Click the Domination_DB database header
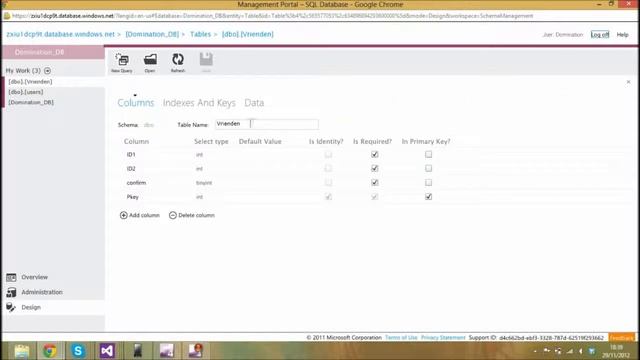Screen dimensions: 640x360 tap(53, 52)
